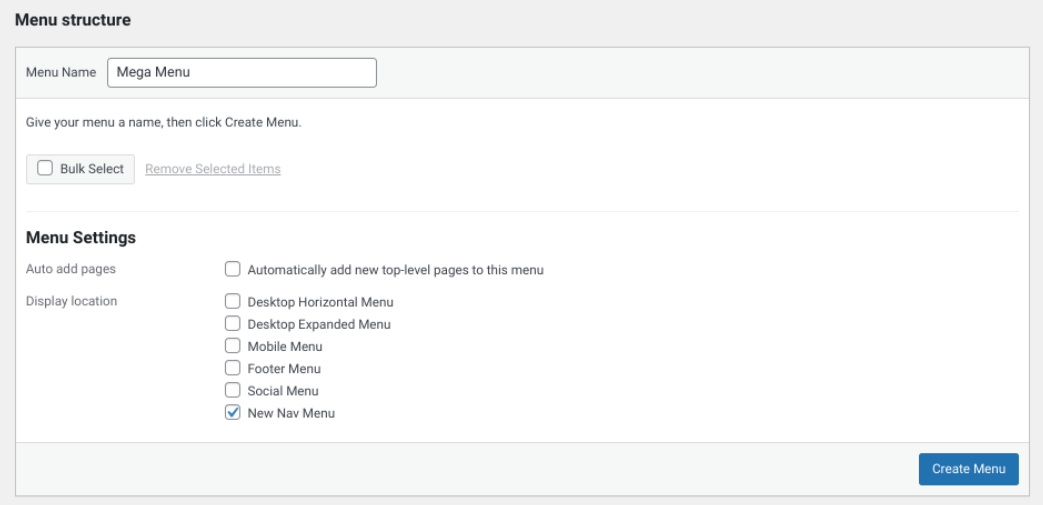
Task: Click the Menu Name input field
Action: point(241,73)
